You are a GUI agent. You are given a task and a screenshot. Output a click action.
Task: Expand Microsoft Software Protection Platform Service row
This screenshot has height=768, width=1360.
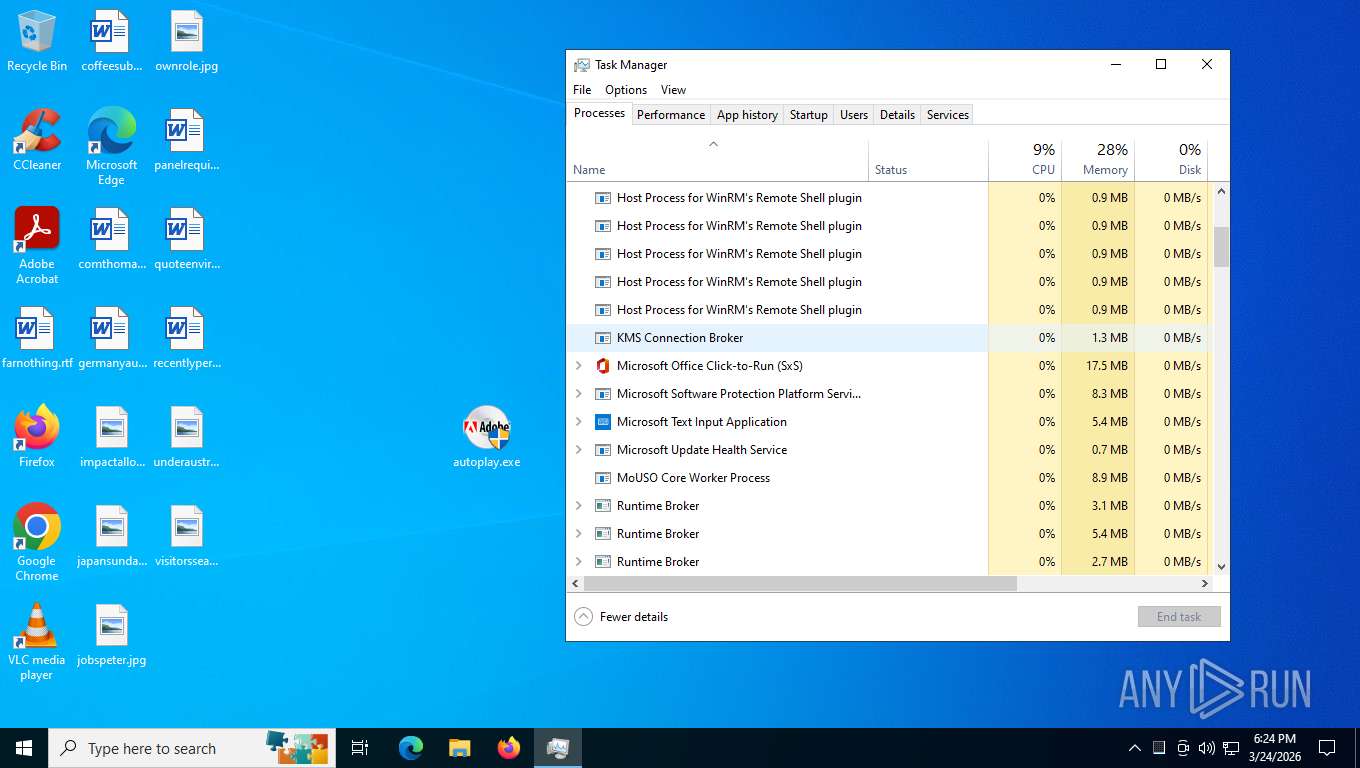coord(578,394)
